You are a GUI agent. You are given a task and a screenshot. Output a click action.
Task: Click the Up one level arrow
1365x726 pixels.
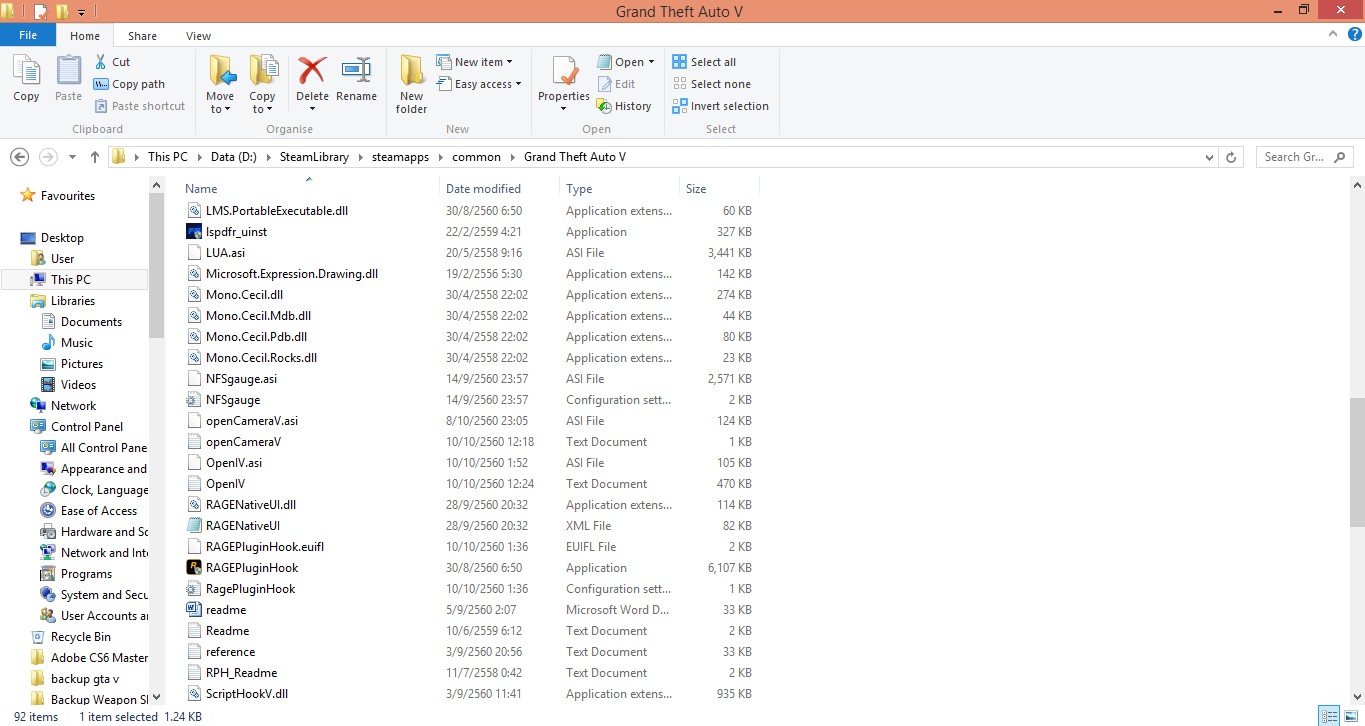pos(95,157)
